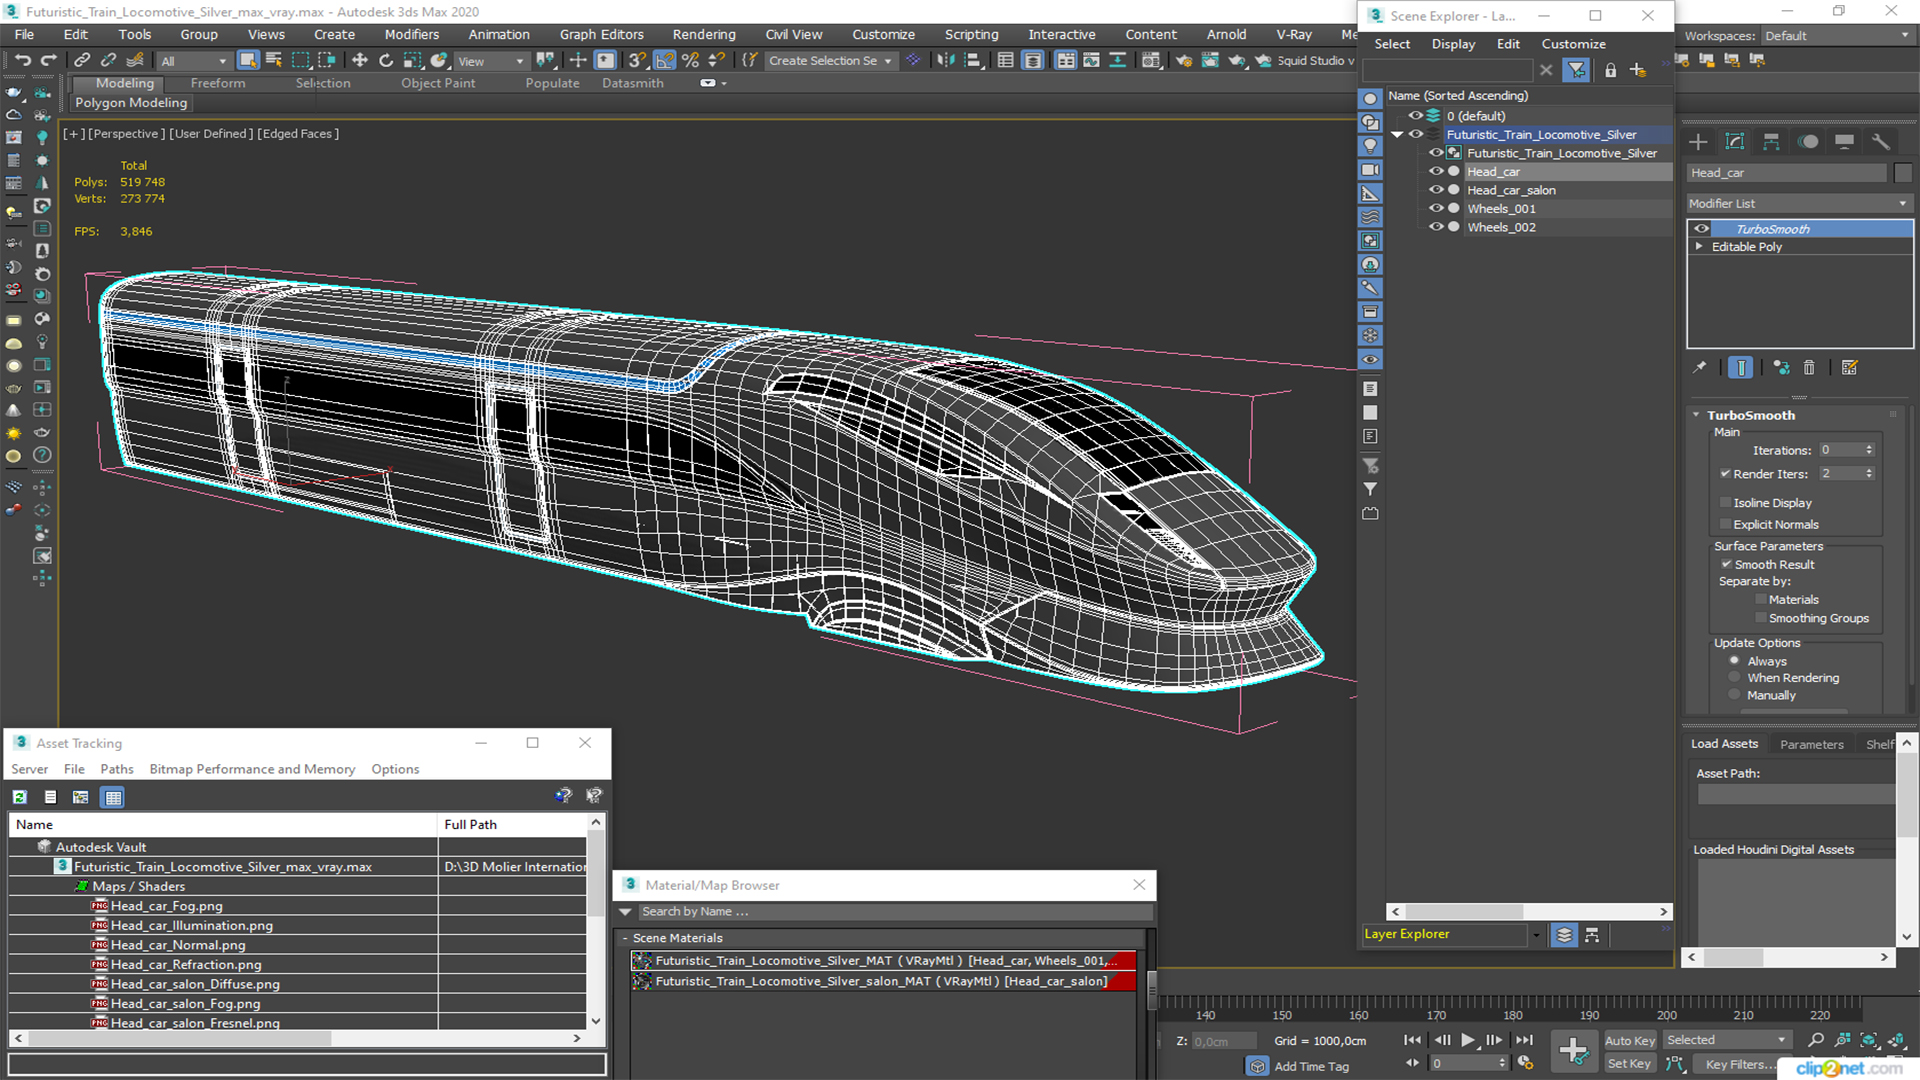Open the Create tab plus icon in Command Panel
The image size is (1920, 1080).
point(1698,142)
